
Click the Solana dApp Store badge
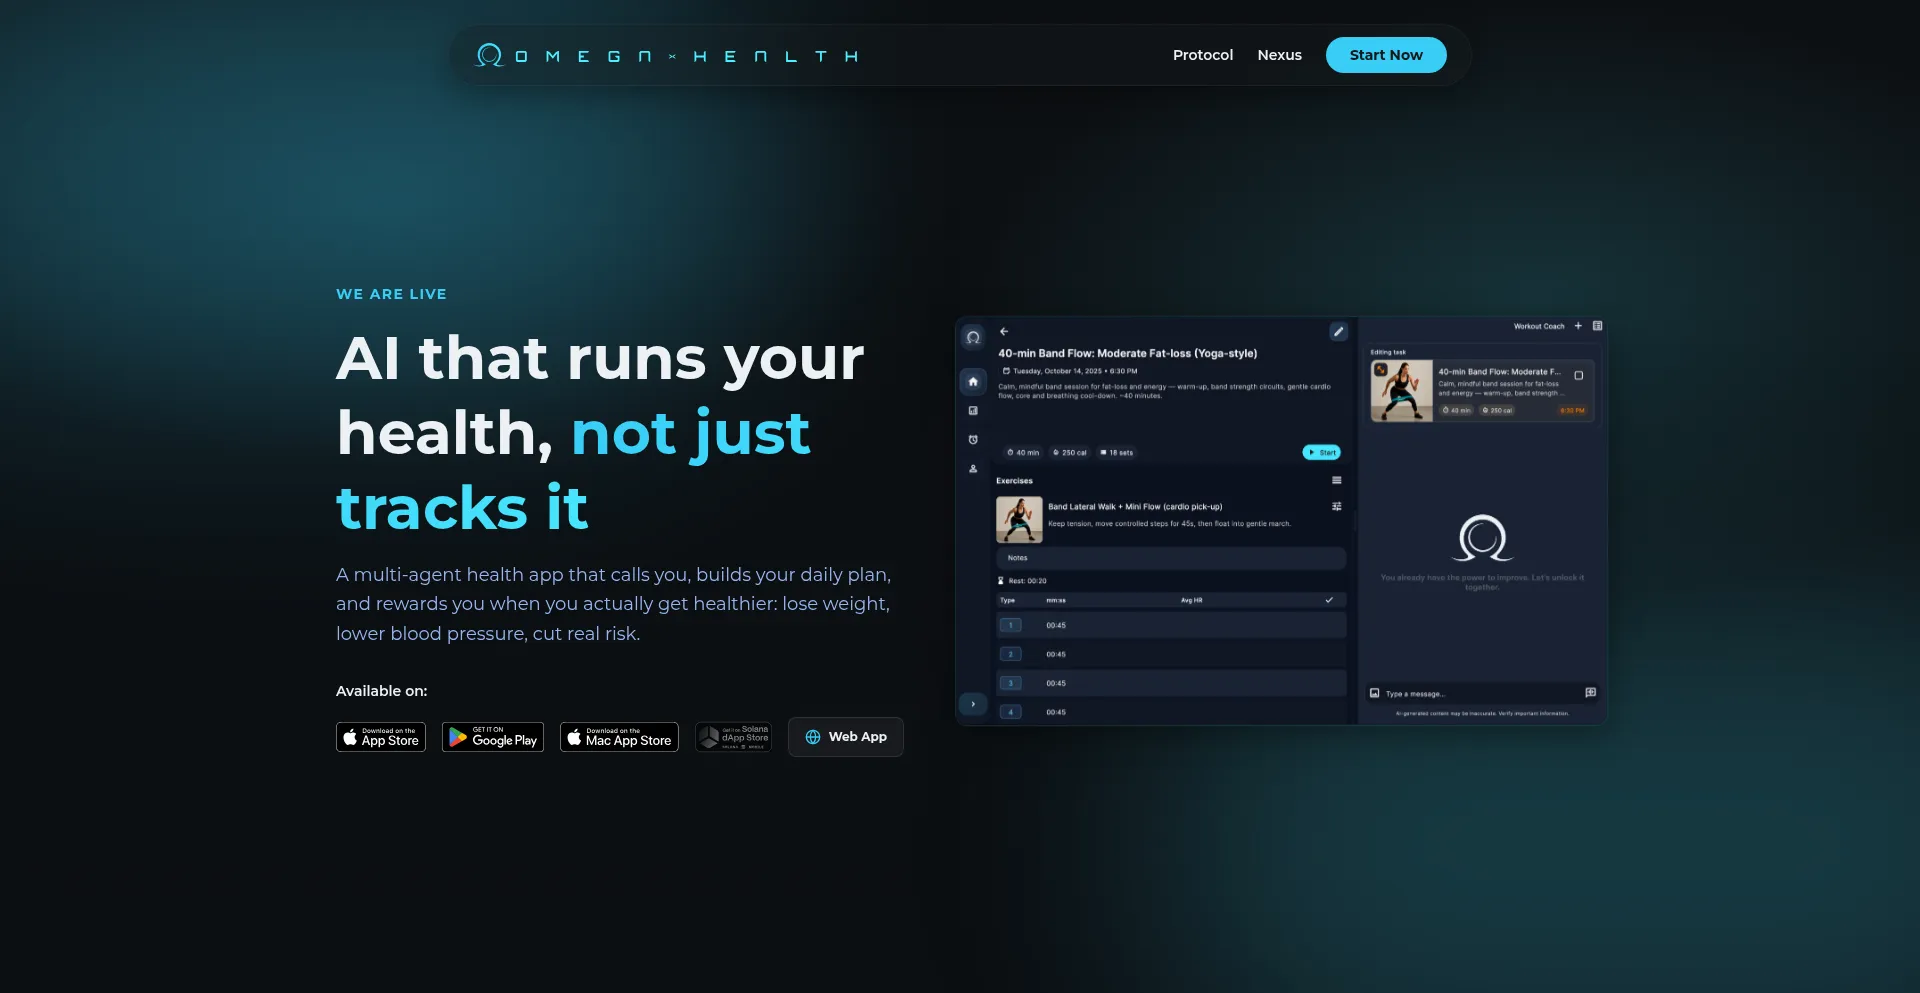pos(733,737)
